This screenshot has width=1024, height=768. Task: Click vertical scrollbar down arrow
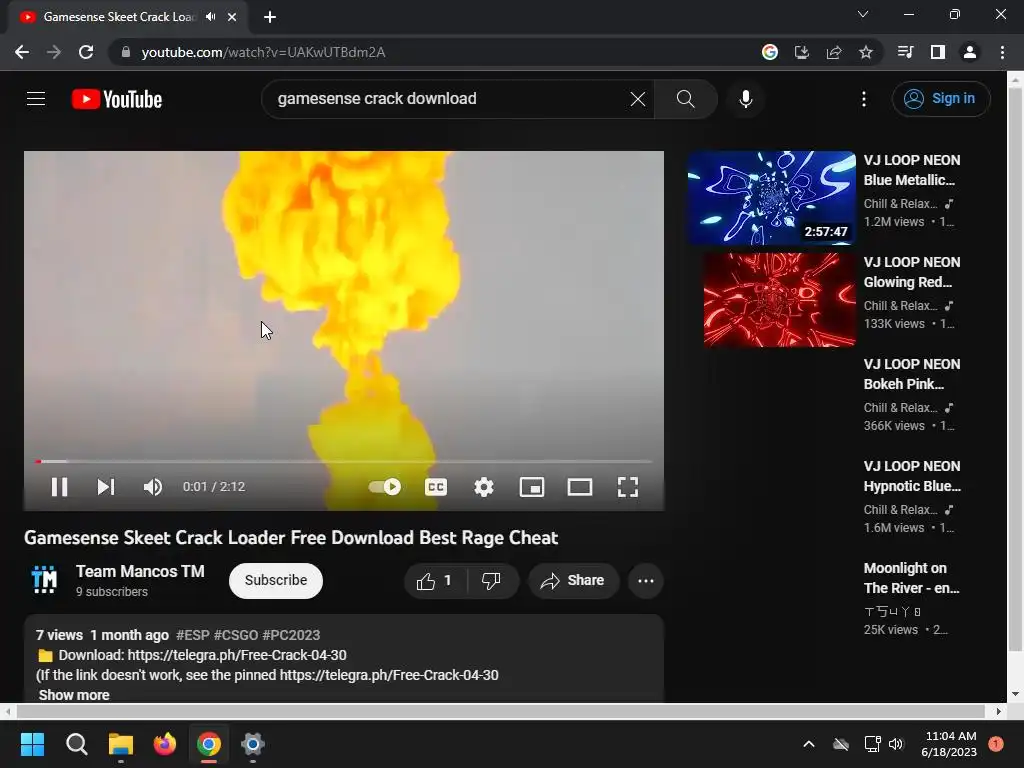click(x=1015, y=694)
